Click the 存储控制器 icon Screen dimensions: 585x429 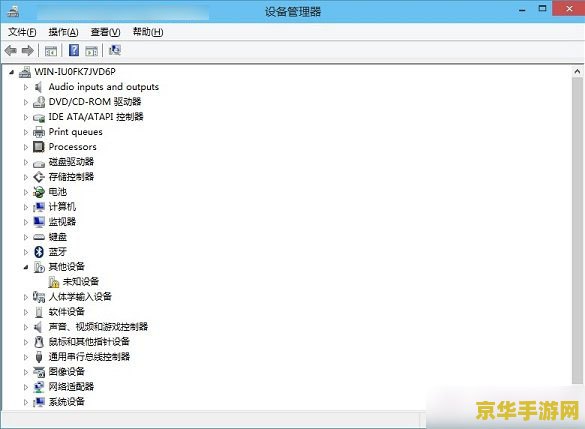[39, 177]
